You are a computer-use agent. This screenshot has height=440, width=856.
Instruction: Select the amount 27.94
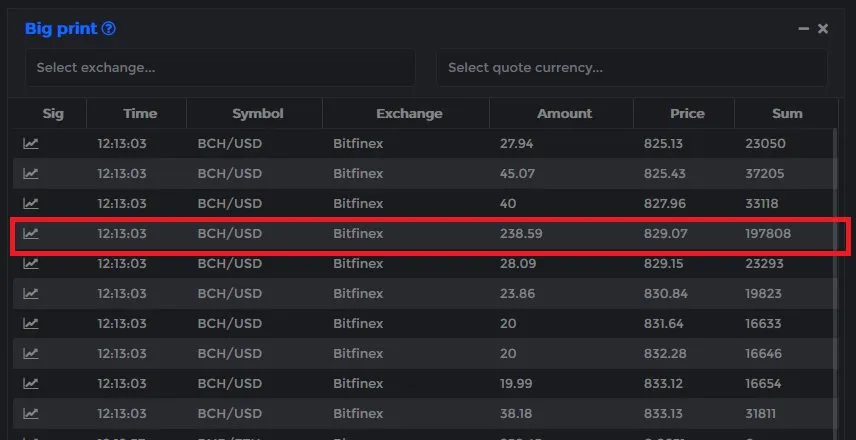[x=516, y=144]
